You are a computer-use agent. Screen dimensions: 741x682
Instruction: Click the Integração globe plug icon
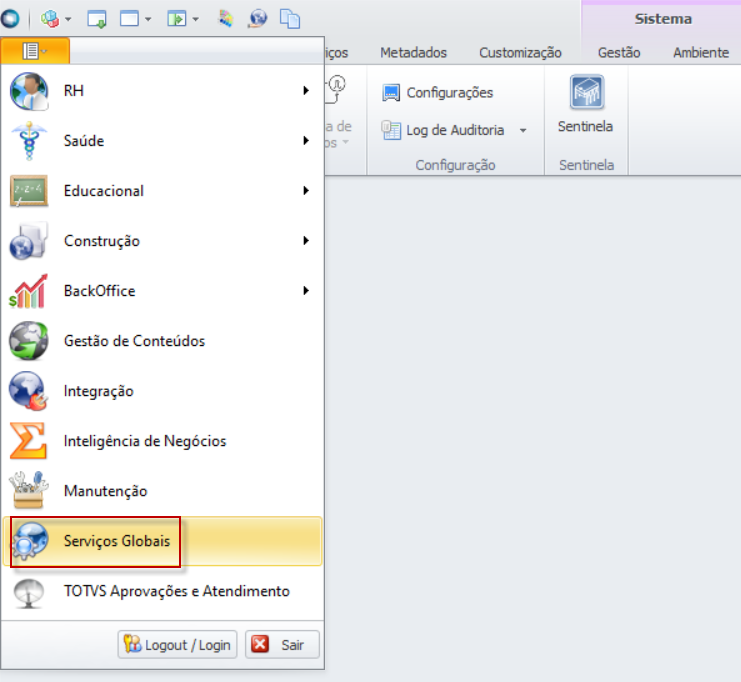coord(29,391)
